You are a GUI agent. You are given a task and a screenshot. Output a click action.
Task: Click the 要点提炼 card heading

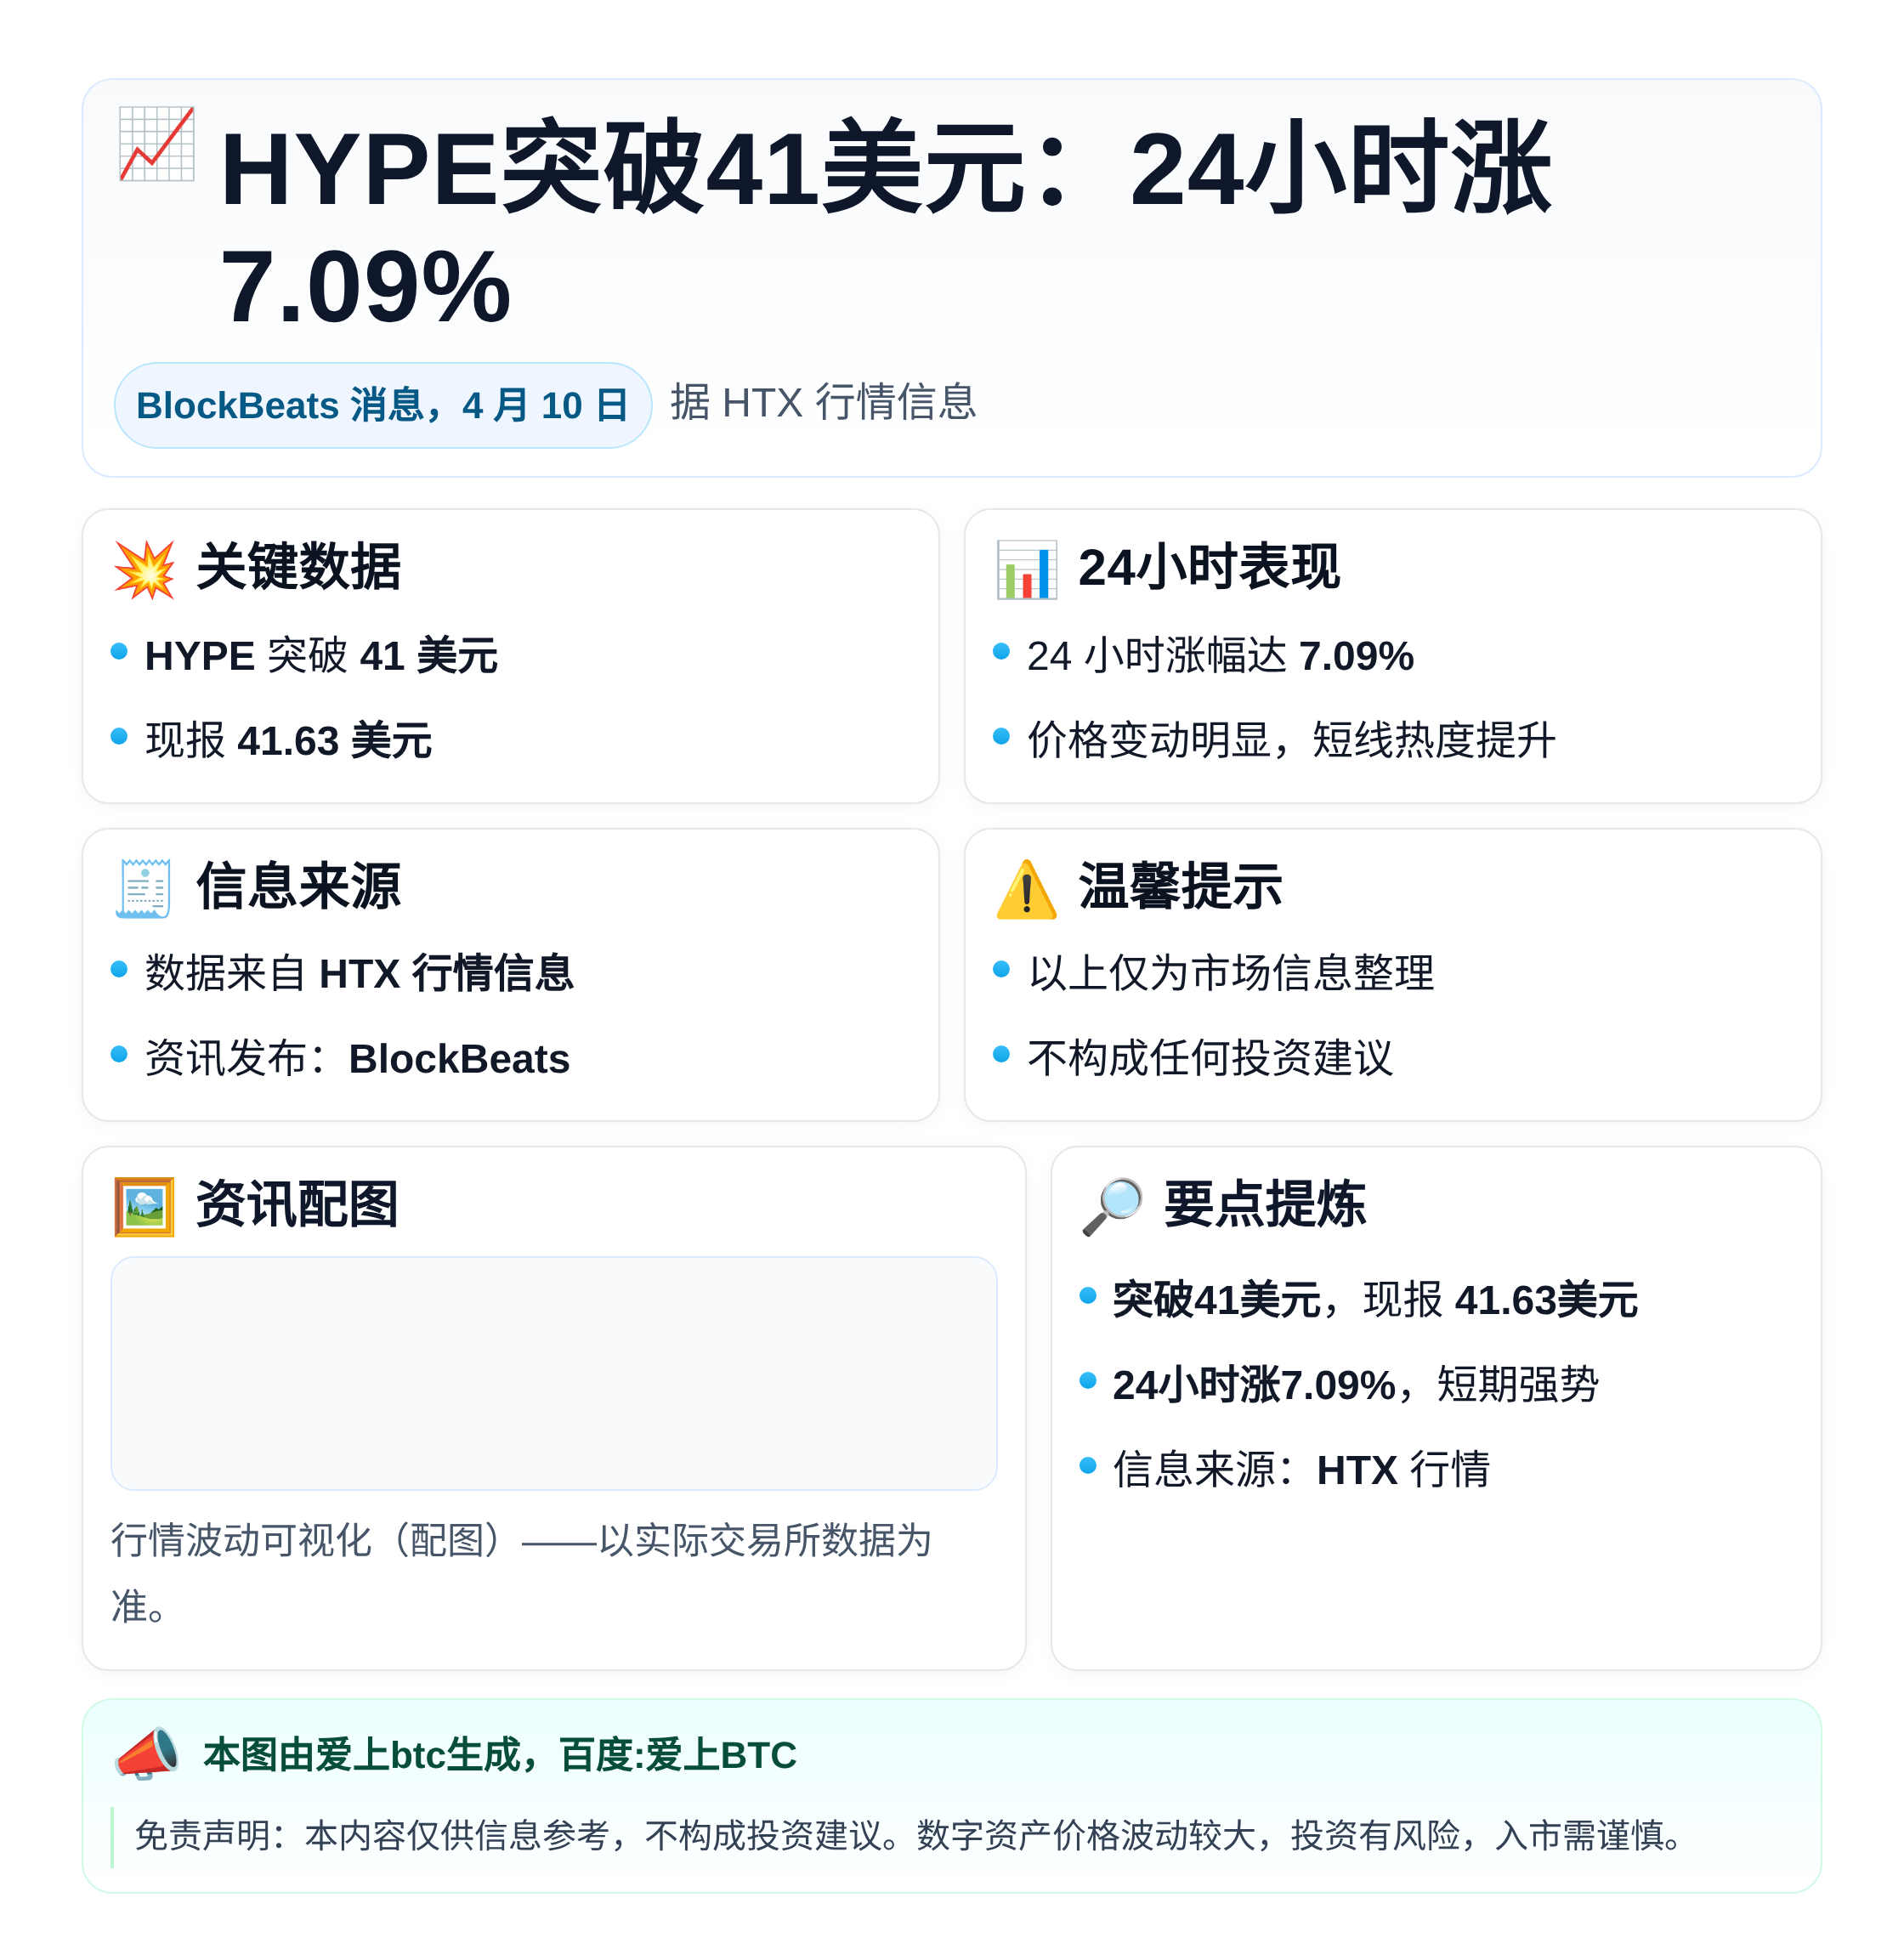(1265, 1204)
